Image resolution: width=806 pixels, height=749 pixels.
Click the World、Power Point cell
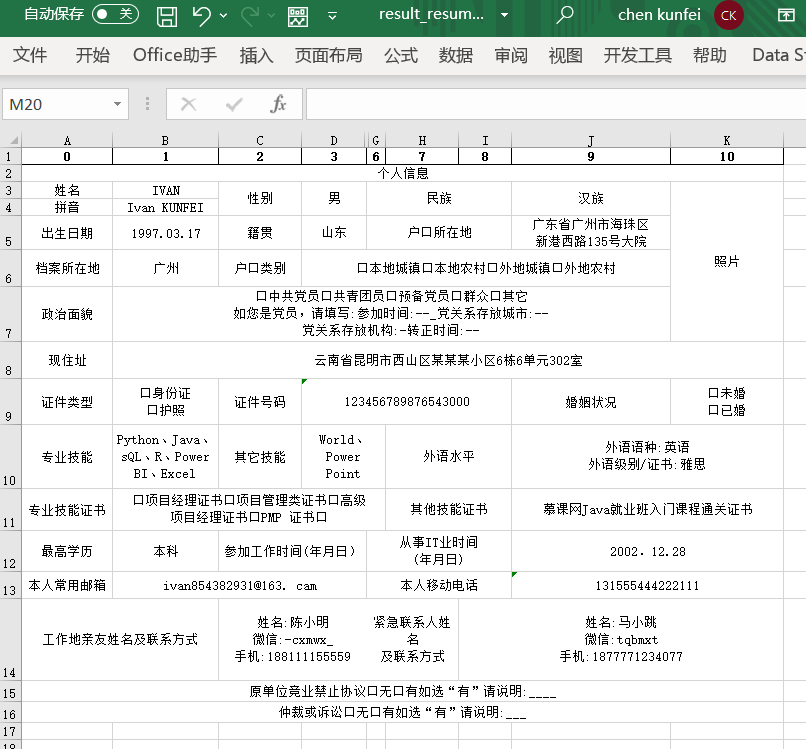click(343, 456)
